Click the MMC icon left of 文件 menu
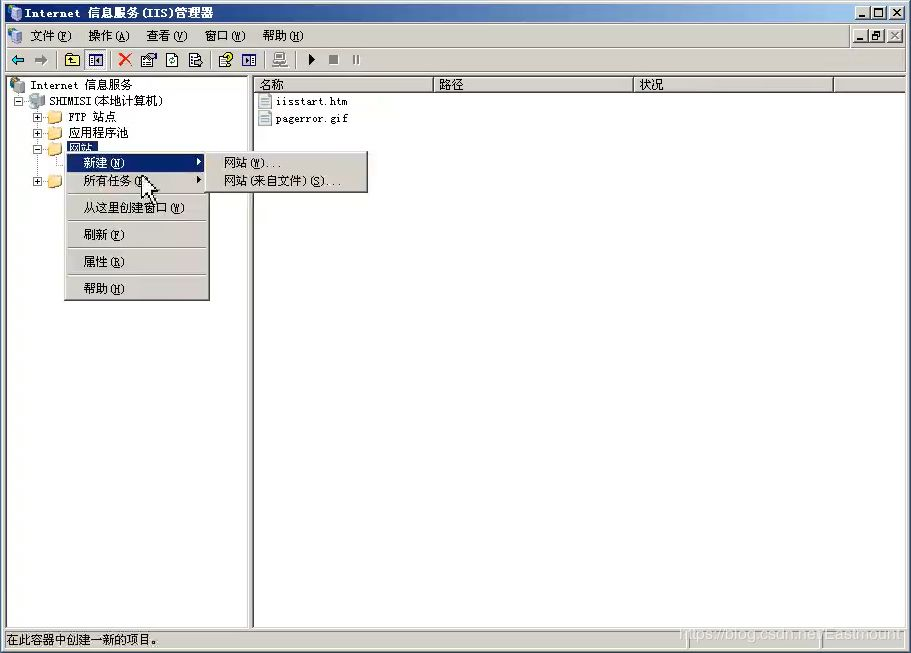This screenshot has height=653, width=911. click(15, 36)
